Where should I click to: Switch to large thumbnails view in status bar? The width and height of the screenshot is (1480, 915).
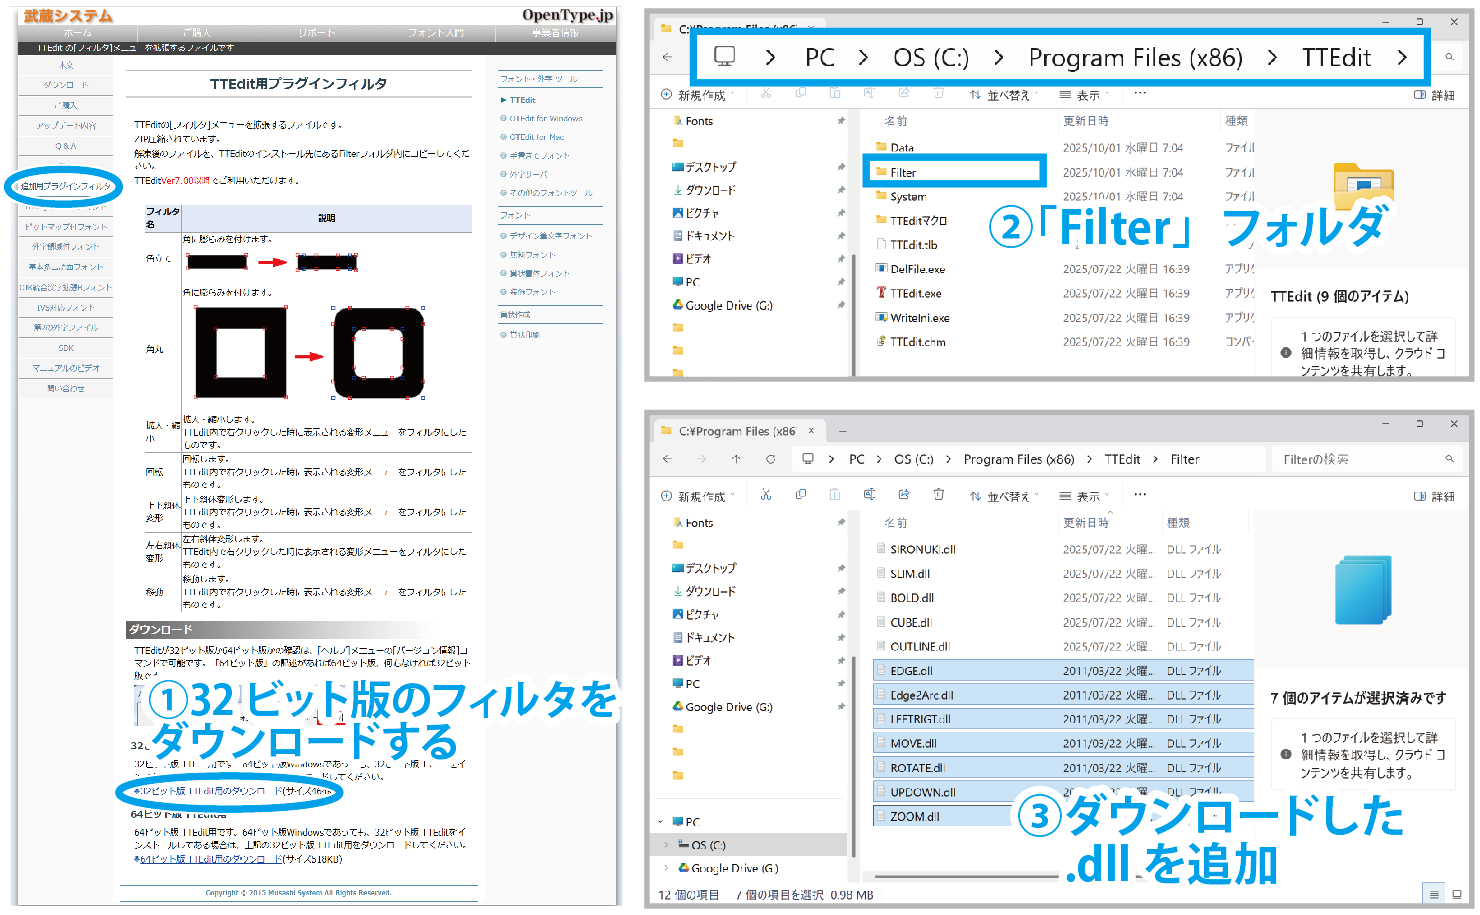point(1457,894)
